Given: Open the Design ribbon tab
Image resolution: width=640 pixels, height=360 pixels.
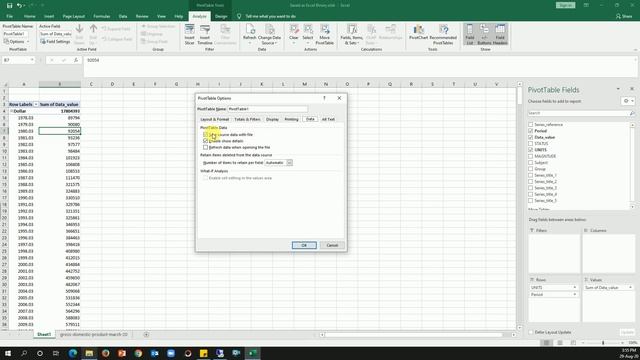Looking at the screenshot, I should (221, 16).
